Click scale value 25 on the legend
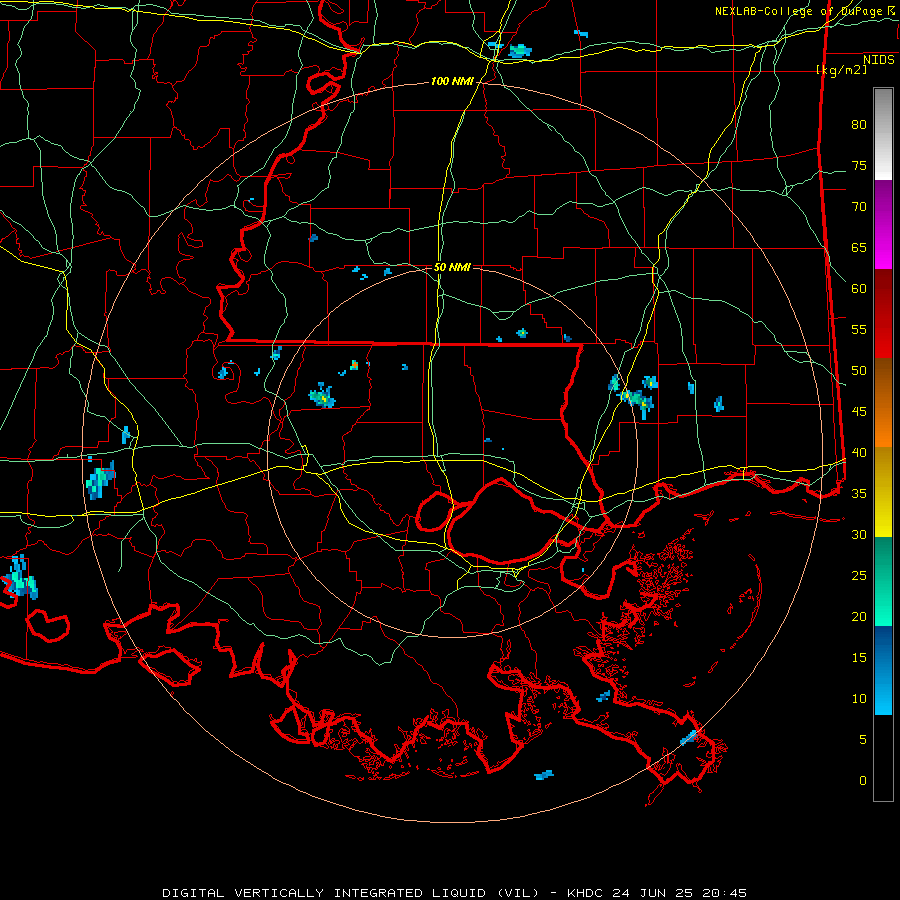The image size is (900, 900). point(859,575)
